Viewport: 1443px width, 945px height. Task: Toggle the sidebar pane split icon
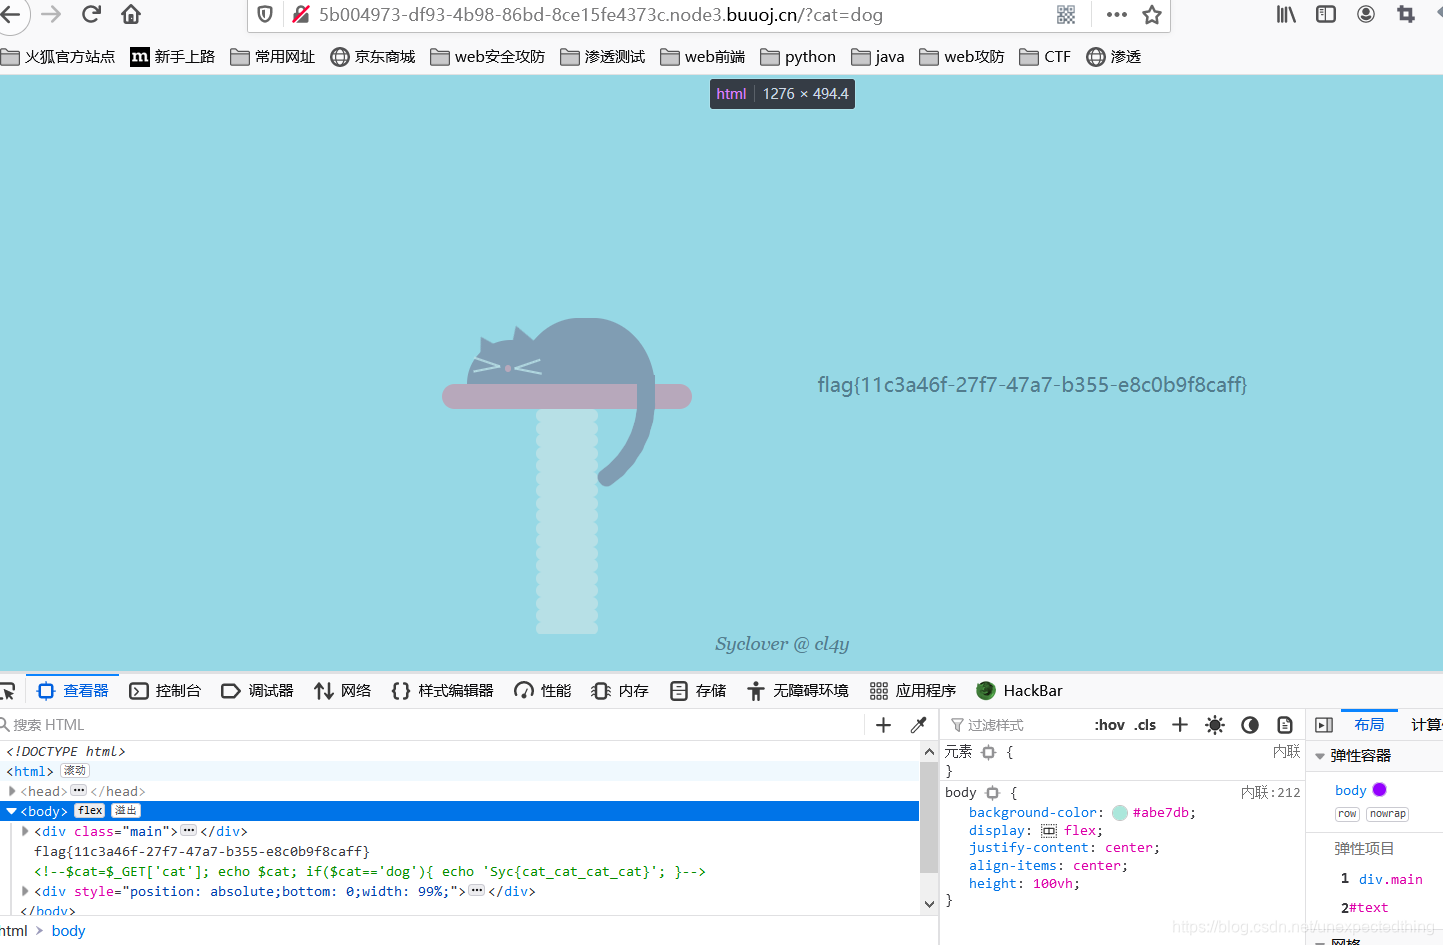pos(1324,725)
